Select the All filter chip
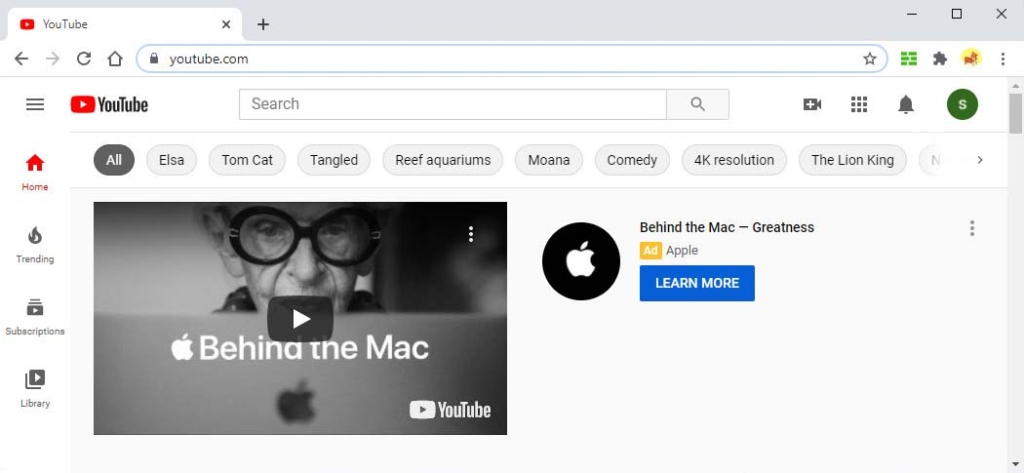The height and width of the screenshot is (473, 1024). 114,160
